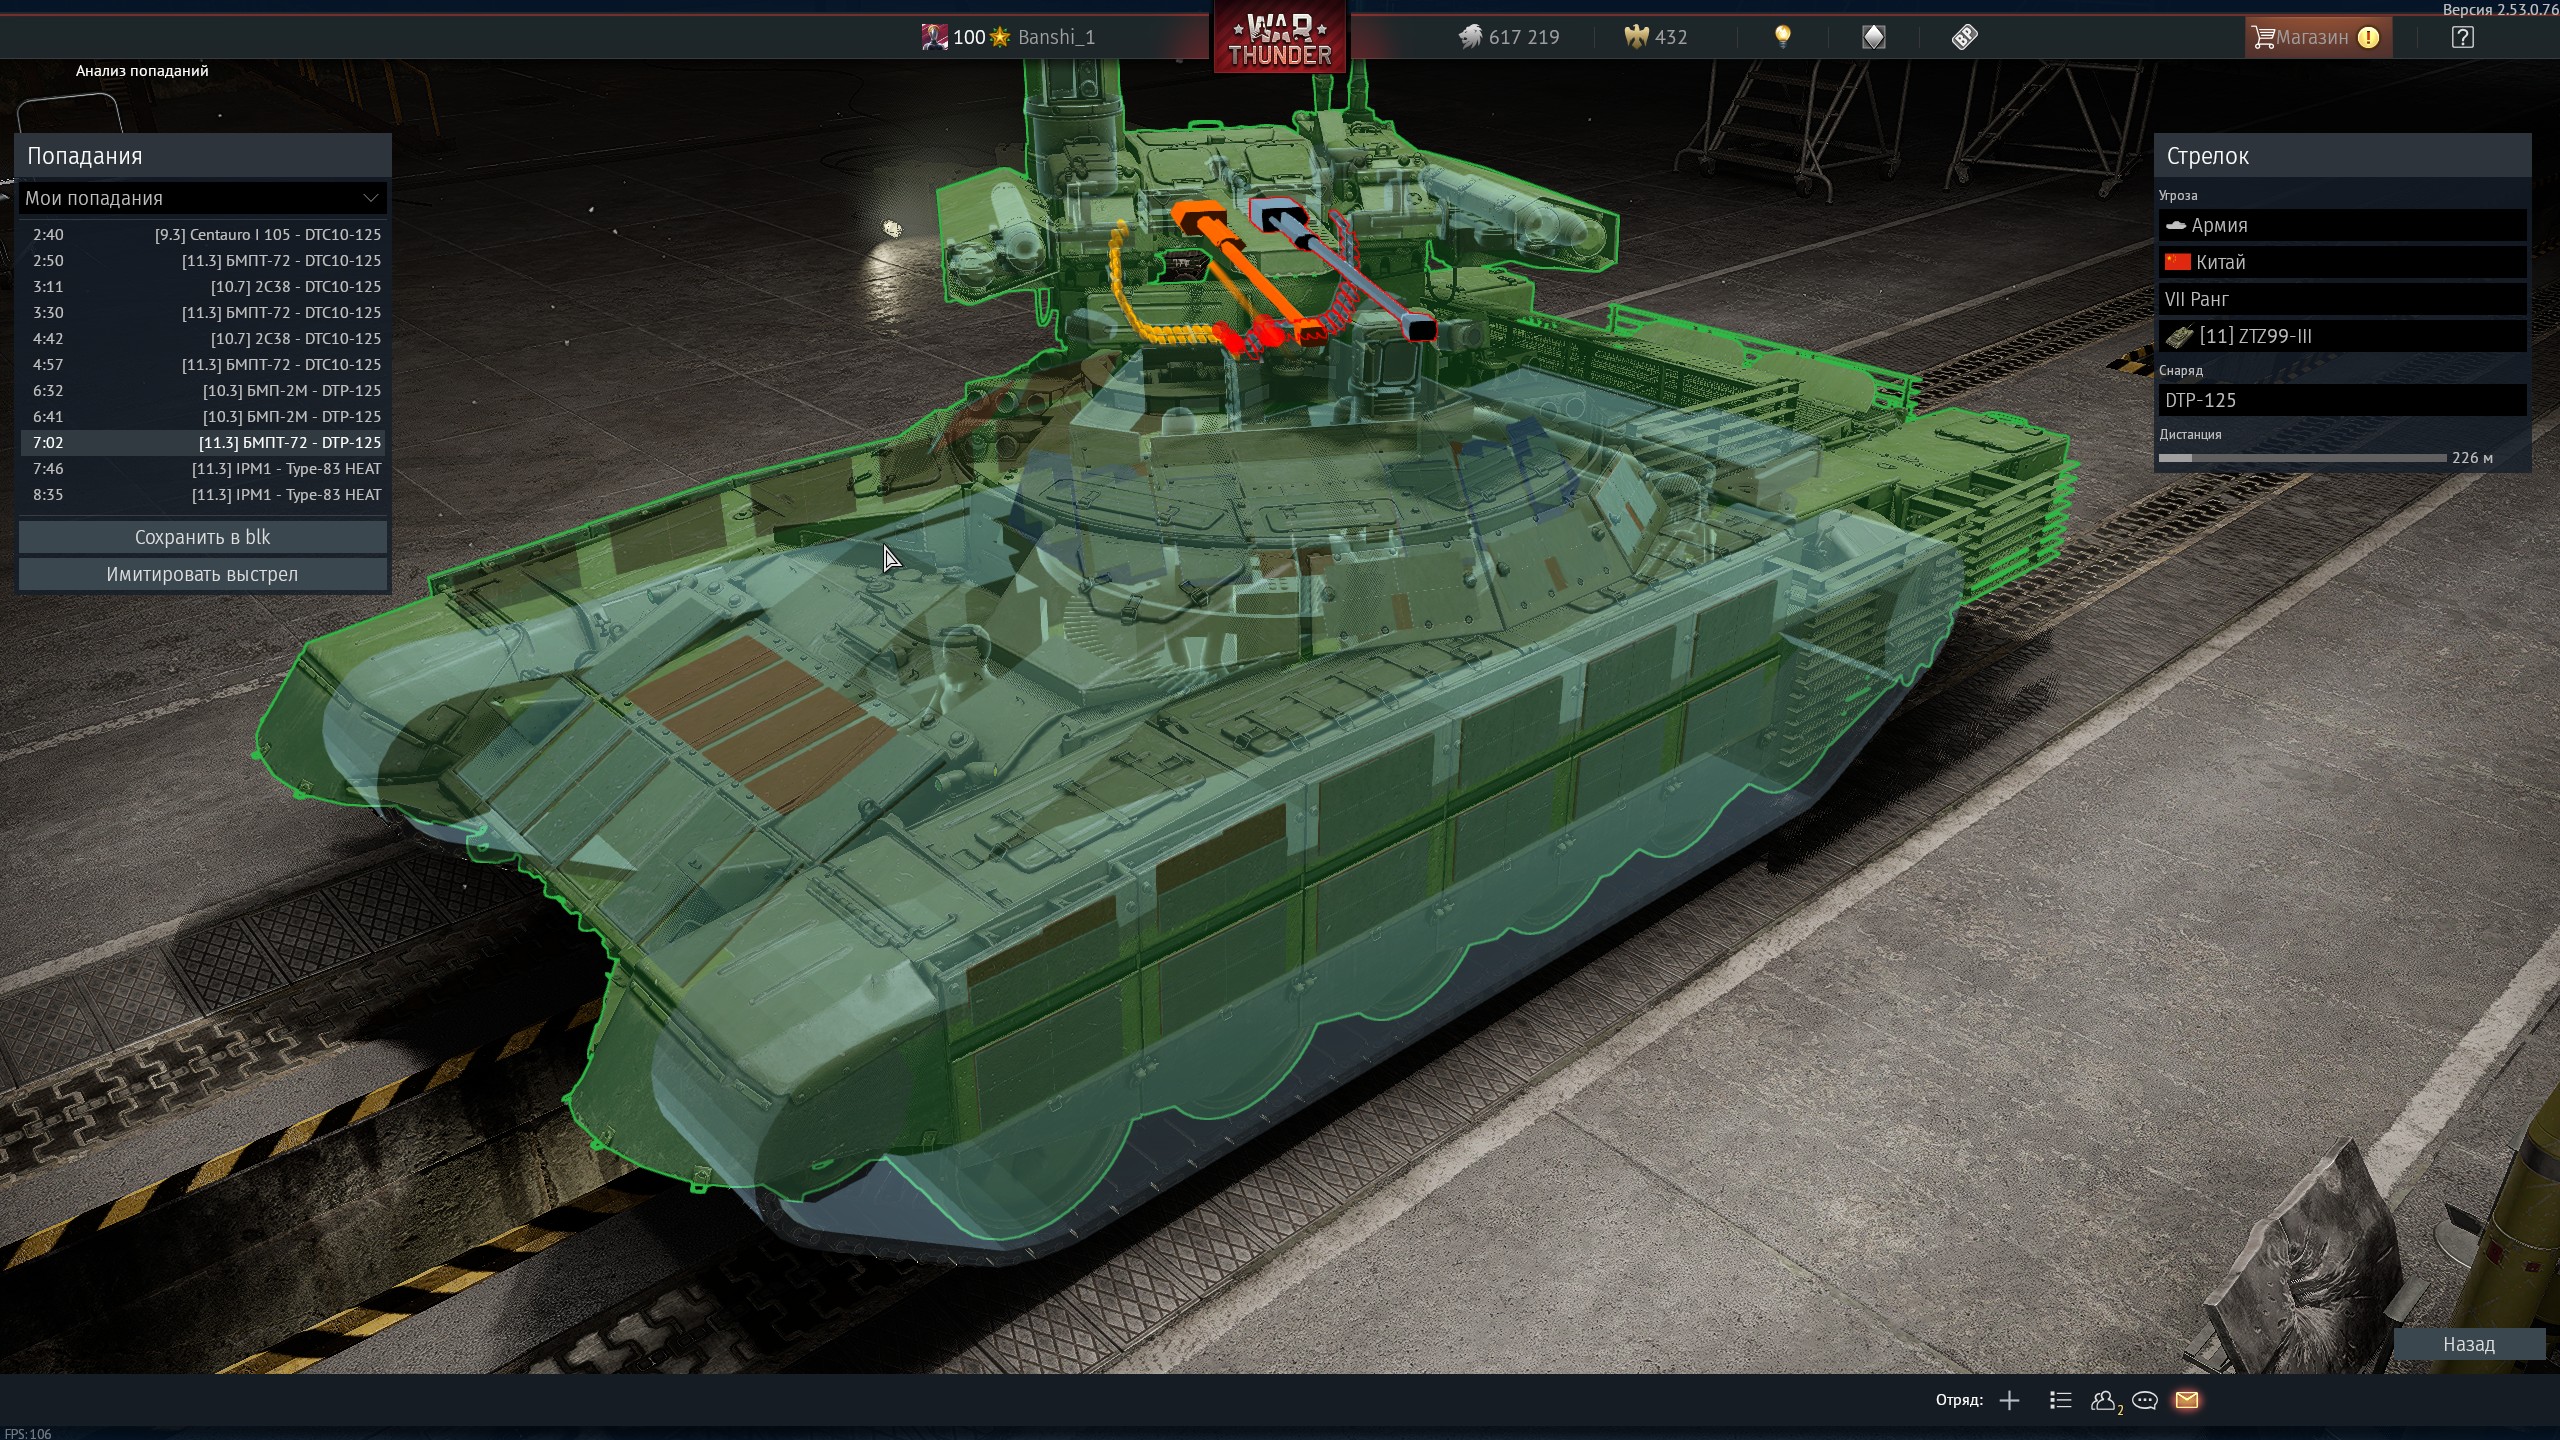The image size is (2560, 1440).
Task: Open the question mark help icon
Action: point(2462,37)
